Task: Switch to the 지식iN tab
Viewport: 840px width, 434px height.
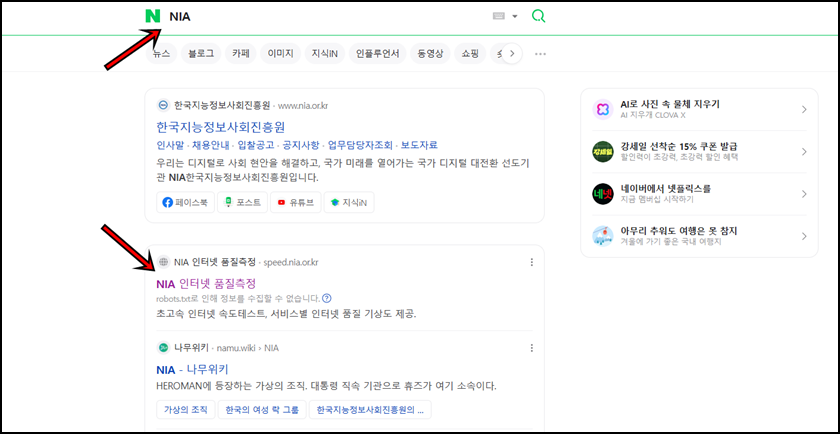Action: click(325, 54)
